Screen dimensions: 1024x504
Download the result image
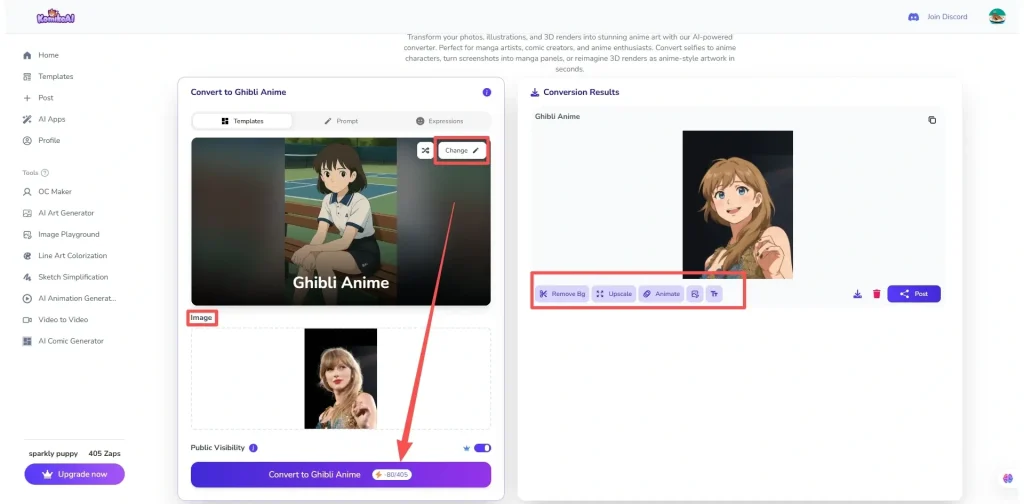(x=857, y=294)
